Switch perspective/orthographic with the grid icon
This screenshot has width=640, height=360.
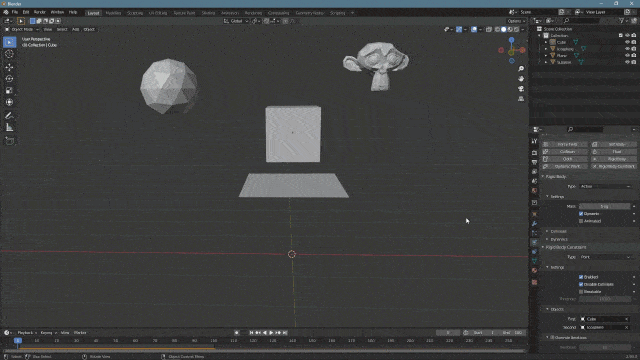pyautogui.click(x=521, y=99)
